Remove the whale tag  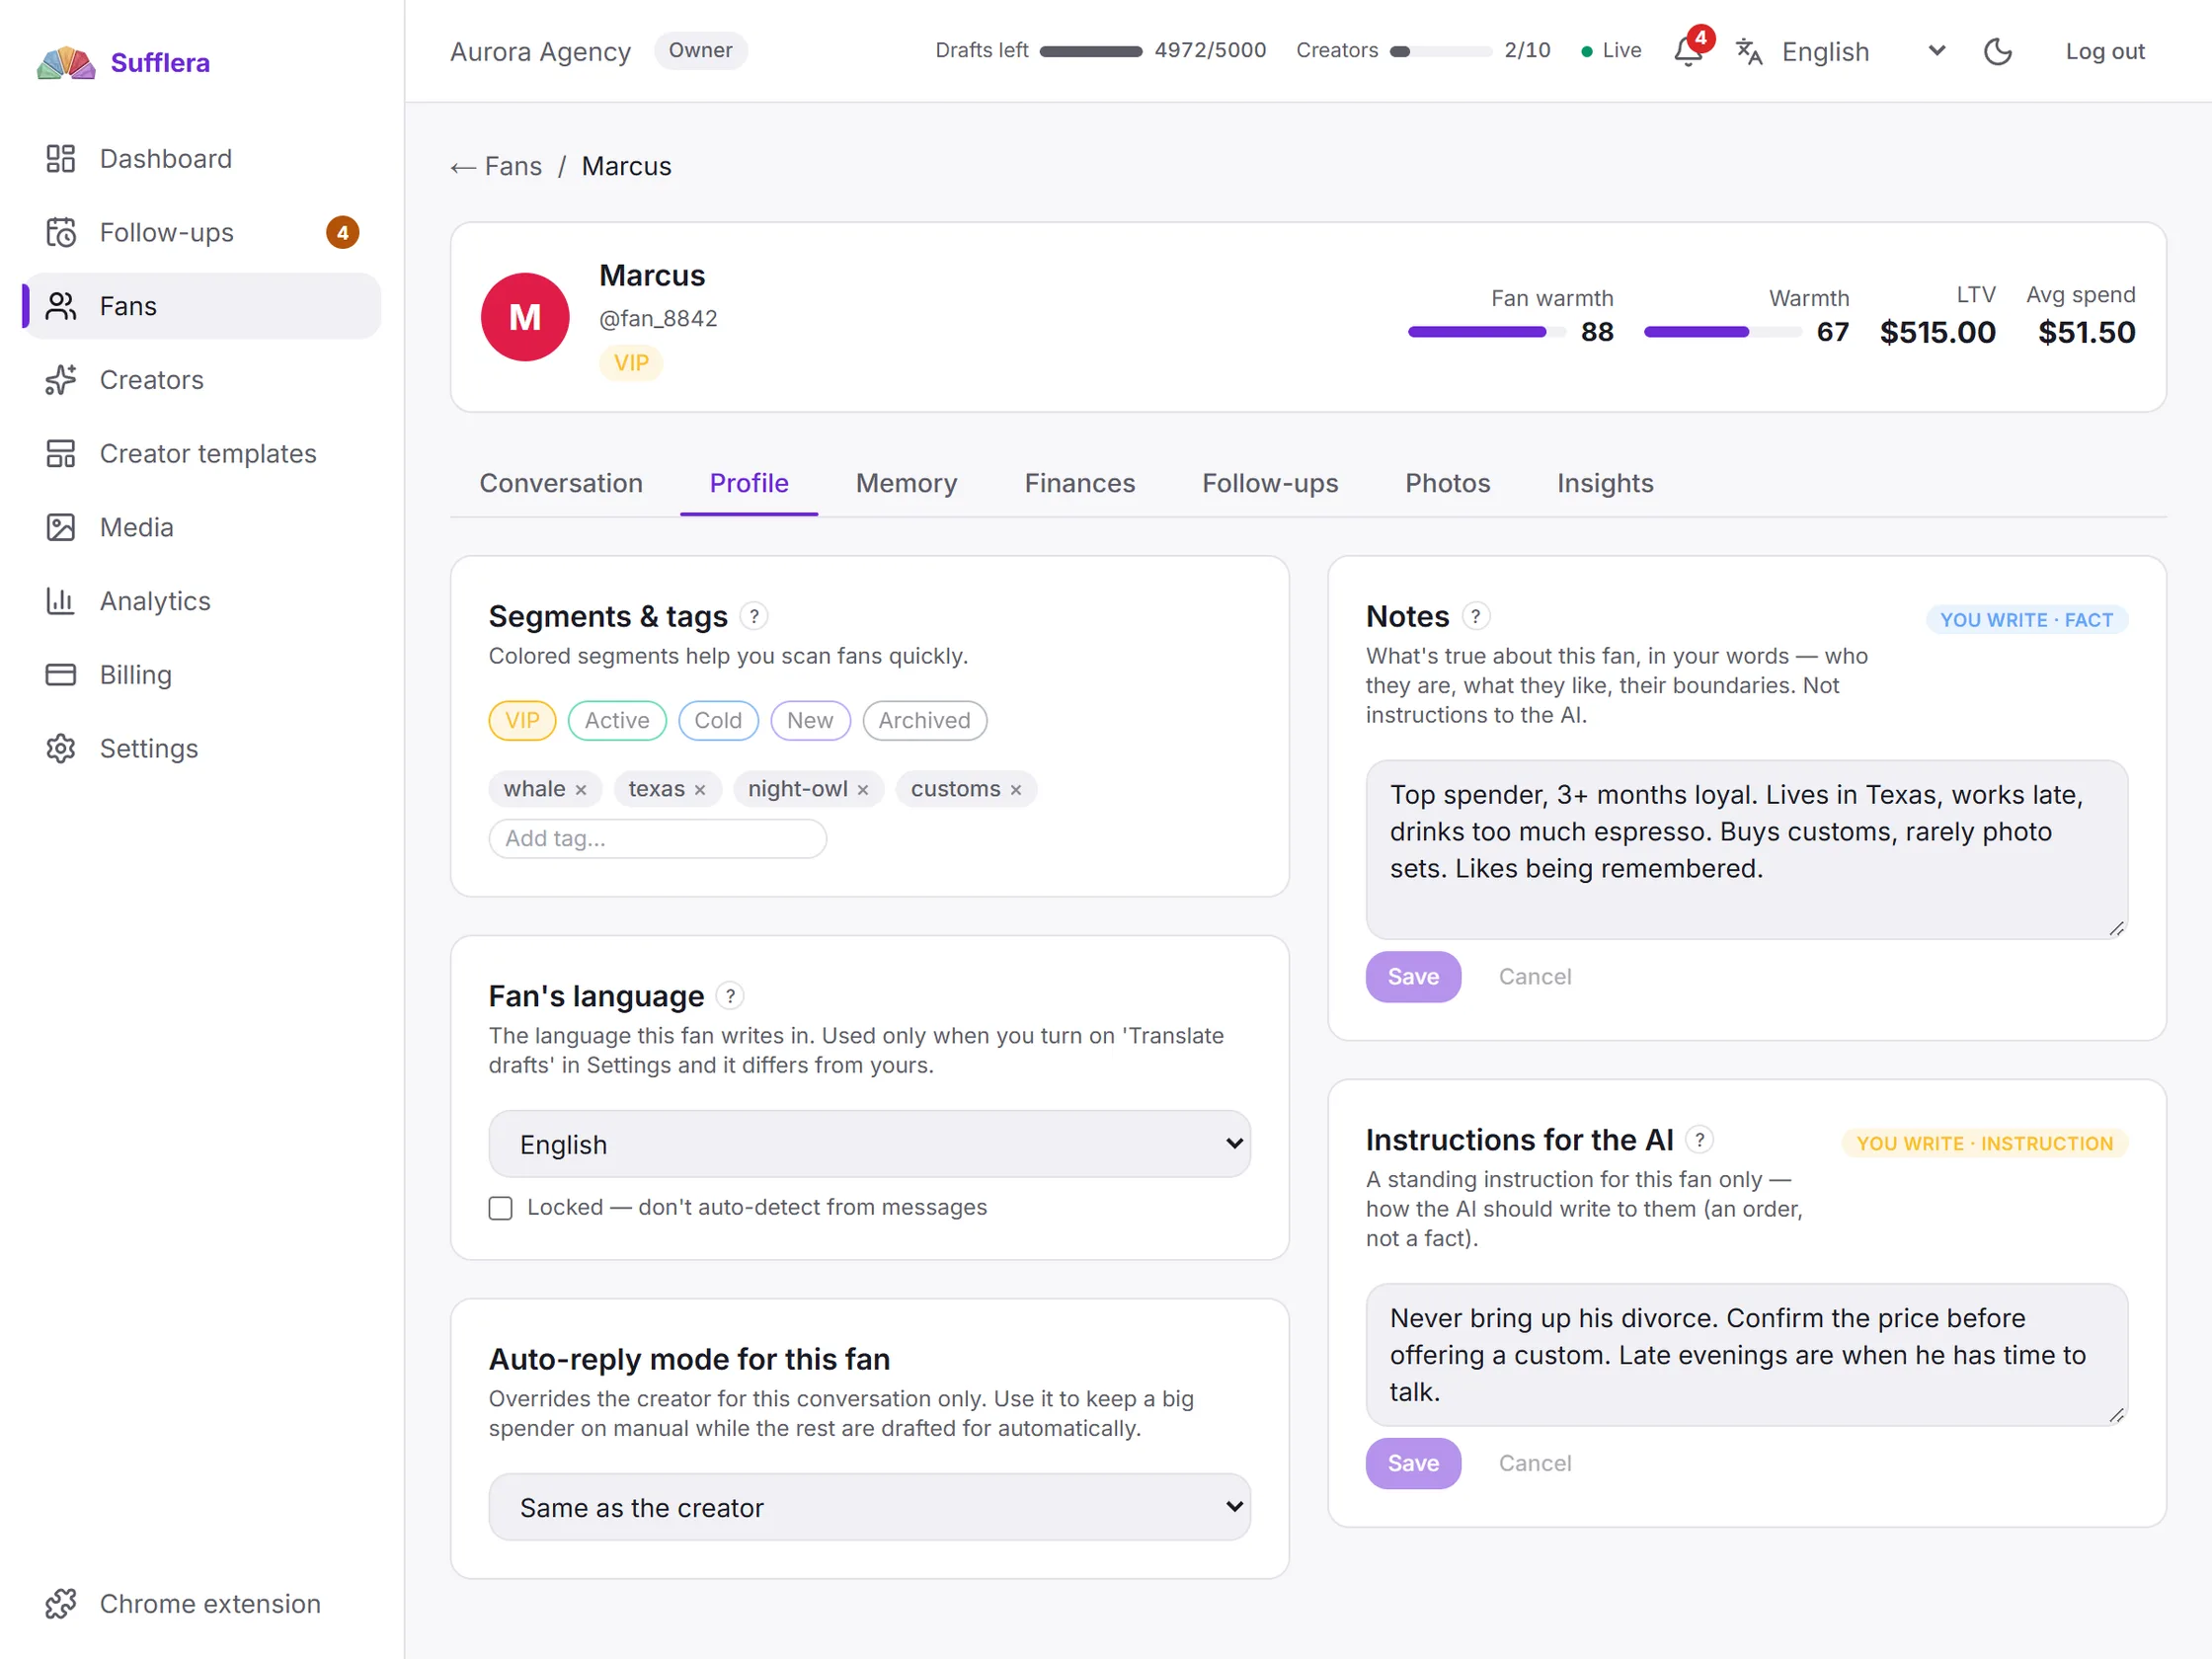(581, 790)
